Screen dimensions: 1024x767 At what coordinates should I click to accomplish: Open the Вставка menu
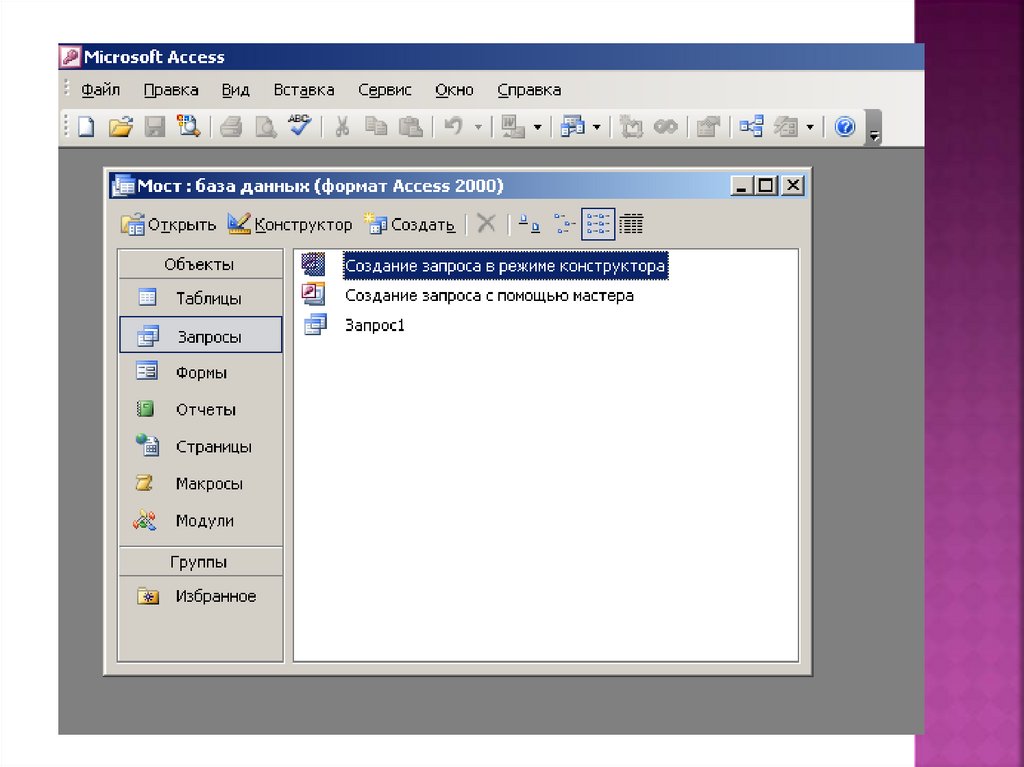[x=304, y=90]
